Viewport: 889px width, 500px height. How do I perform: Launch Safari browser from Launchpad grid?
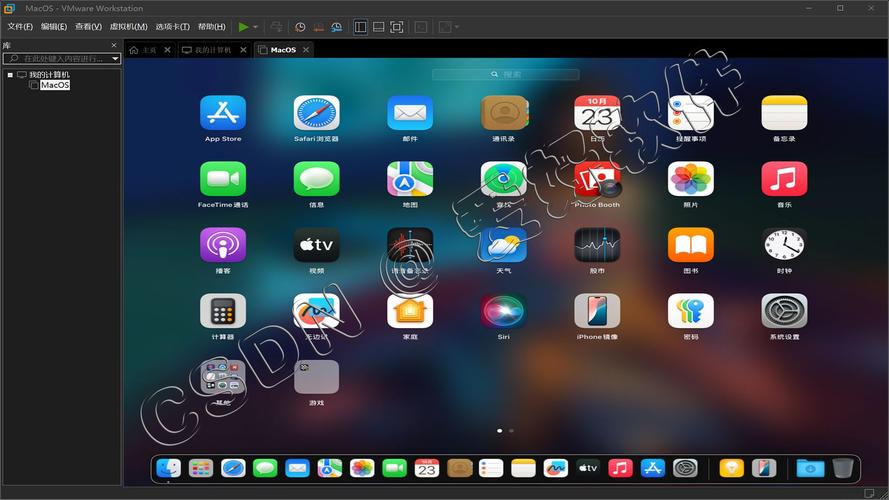316,113
